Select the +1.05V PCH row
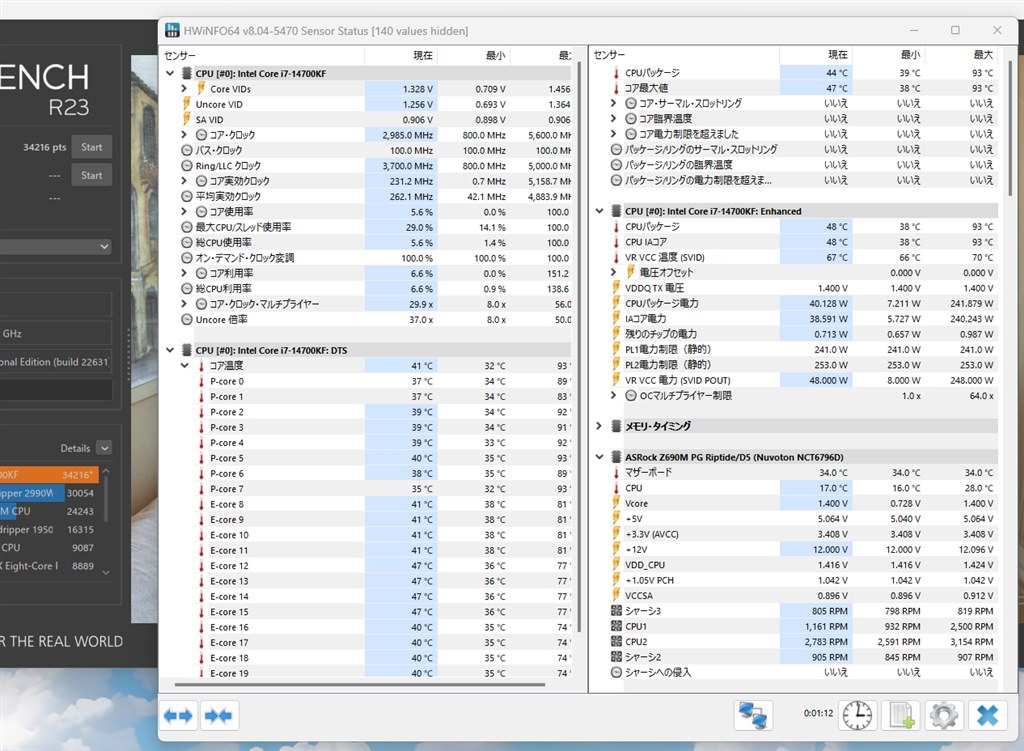 point(803,580)
